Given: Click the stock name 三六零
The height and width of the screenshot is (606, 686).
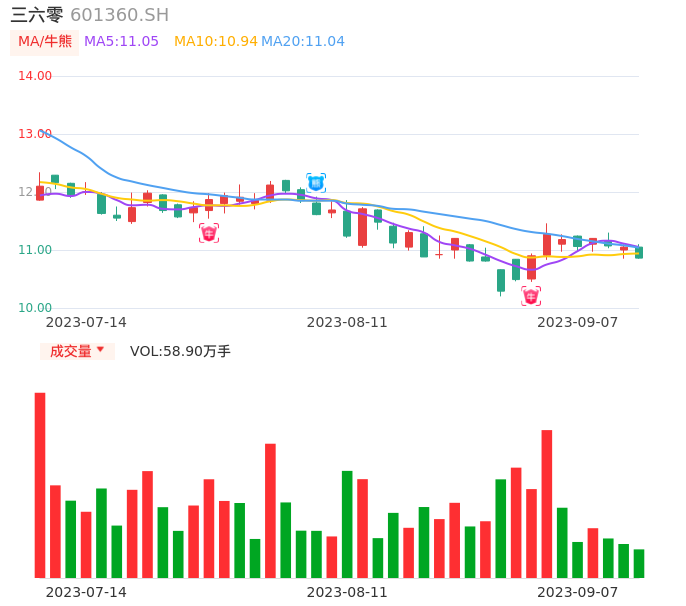Looking at the screenshot, I should [37, 15].
